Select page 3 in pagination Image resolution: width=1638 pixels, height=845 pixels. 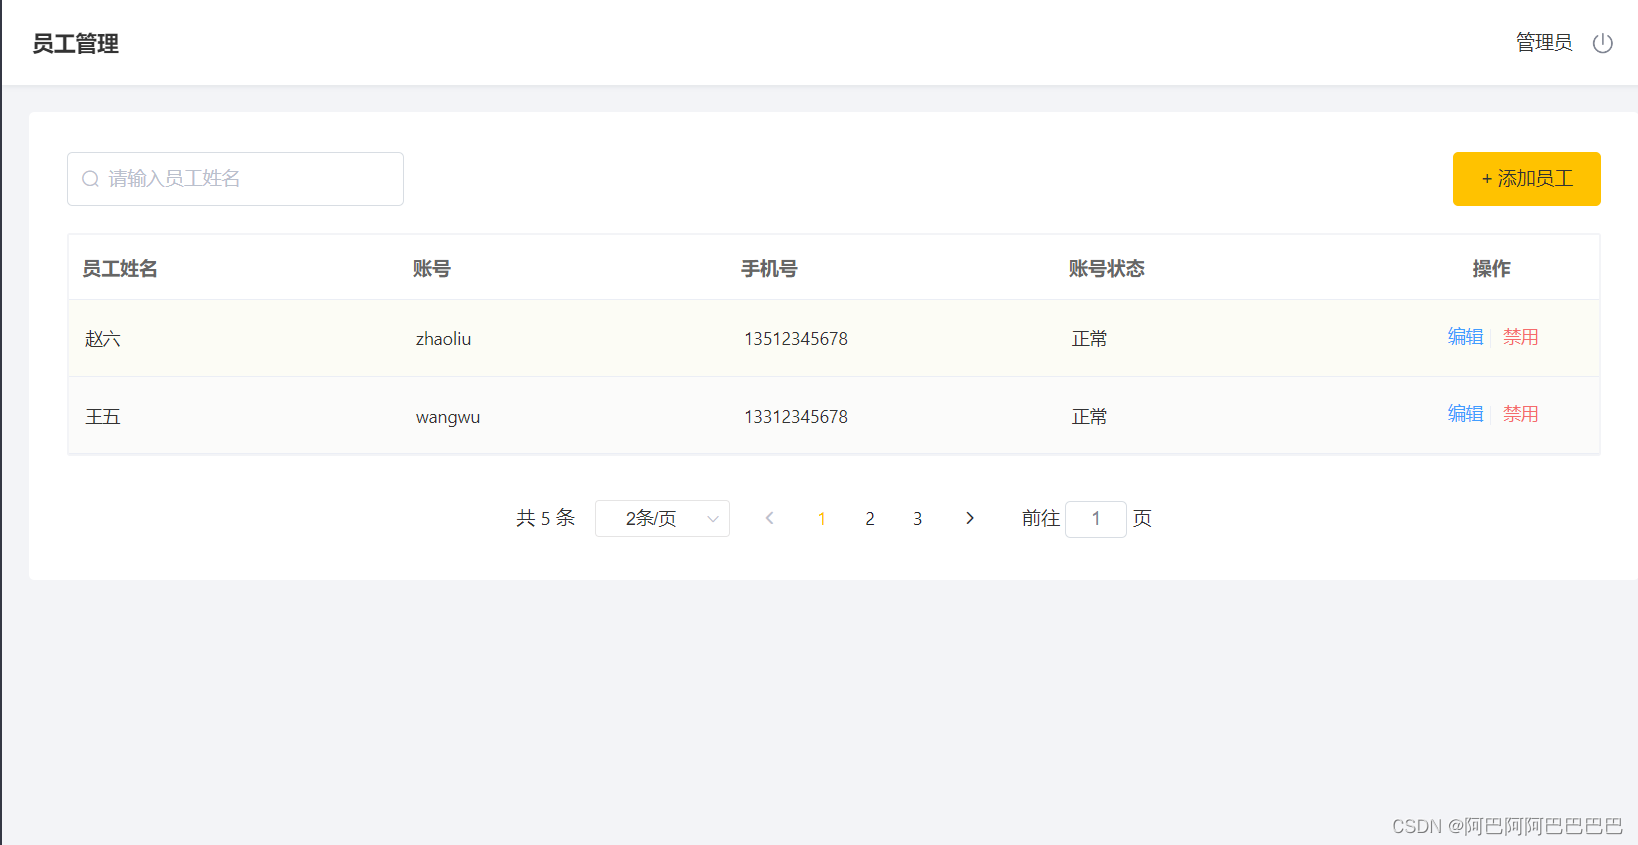917,518
